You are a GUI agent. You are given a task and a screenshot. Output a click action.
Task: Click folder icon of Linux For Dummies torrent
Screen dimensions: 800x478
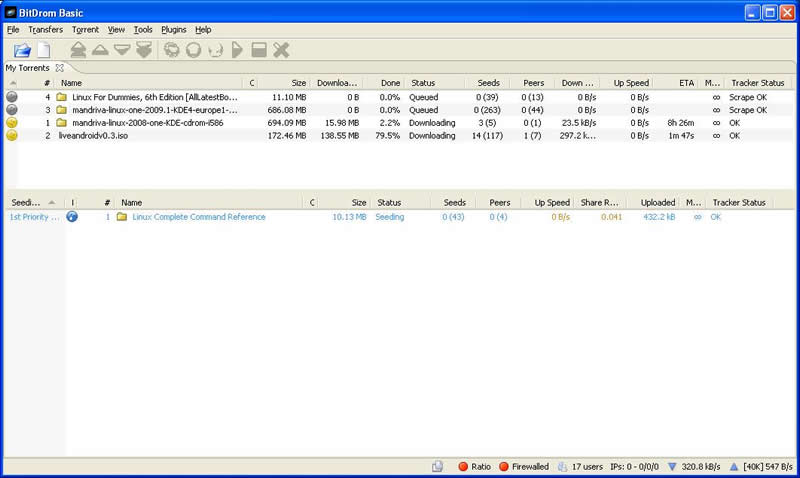click(x=62, y=96)
